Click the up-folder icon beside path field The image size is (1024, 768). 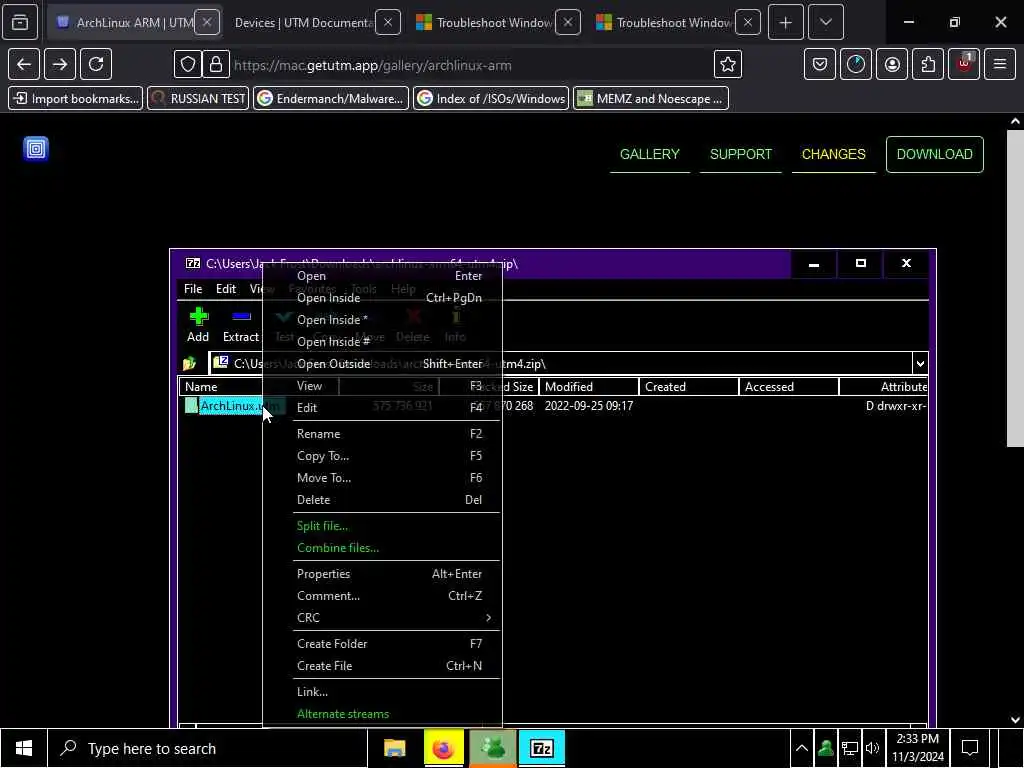tap(190, 363)
